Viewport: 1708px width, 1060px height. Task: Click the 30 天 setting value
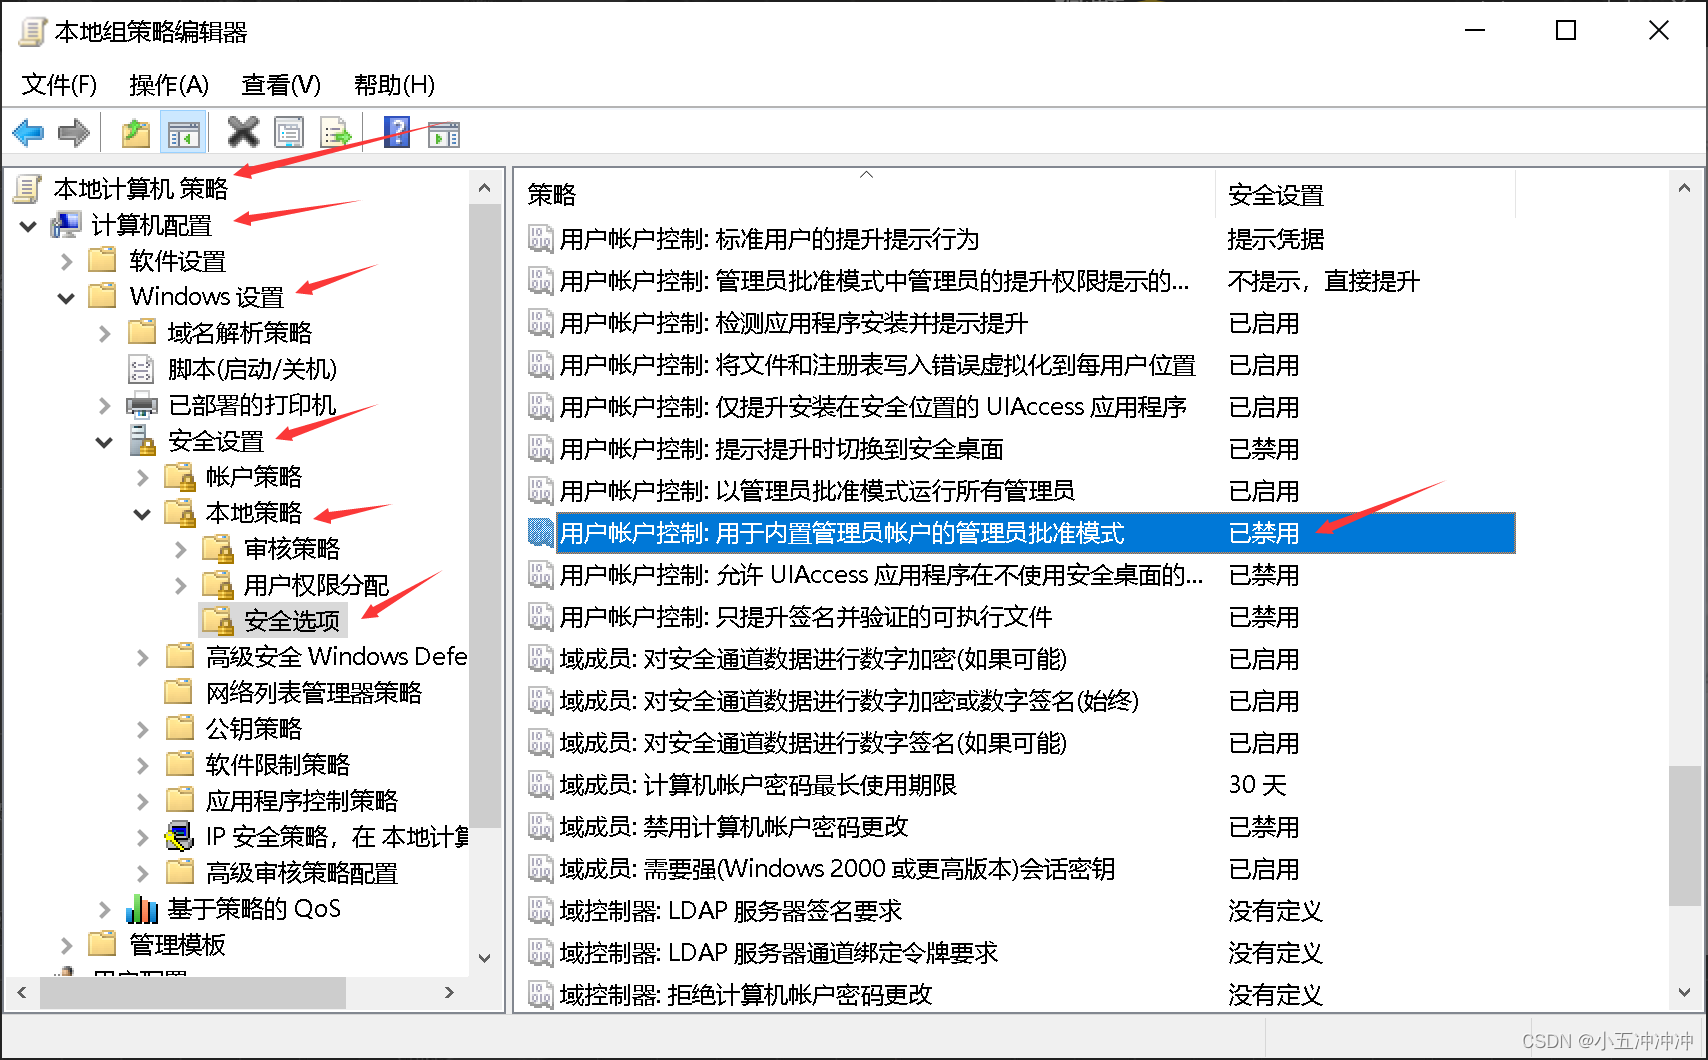coord(1257,785)
